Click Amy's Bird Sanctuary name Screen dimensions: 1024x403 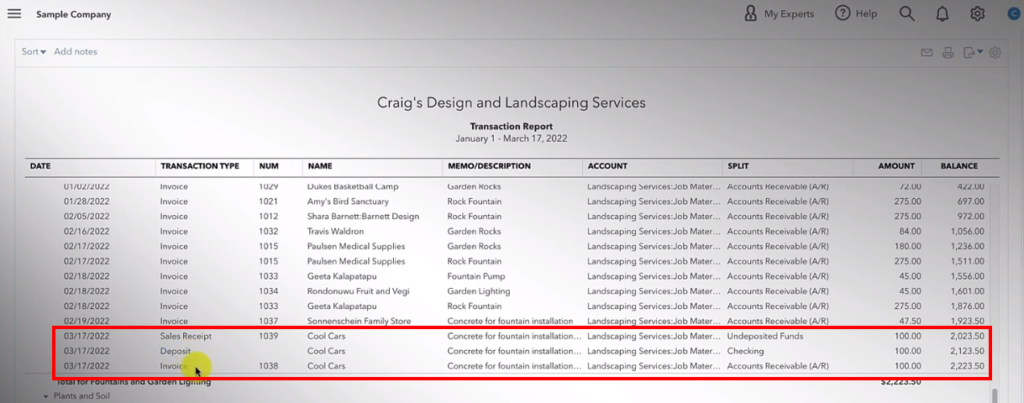click(347, 201)
